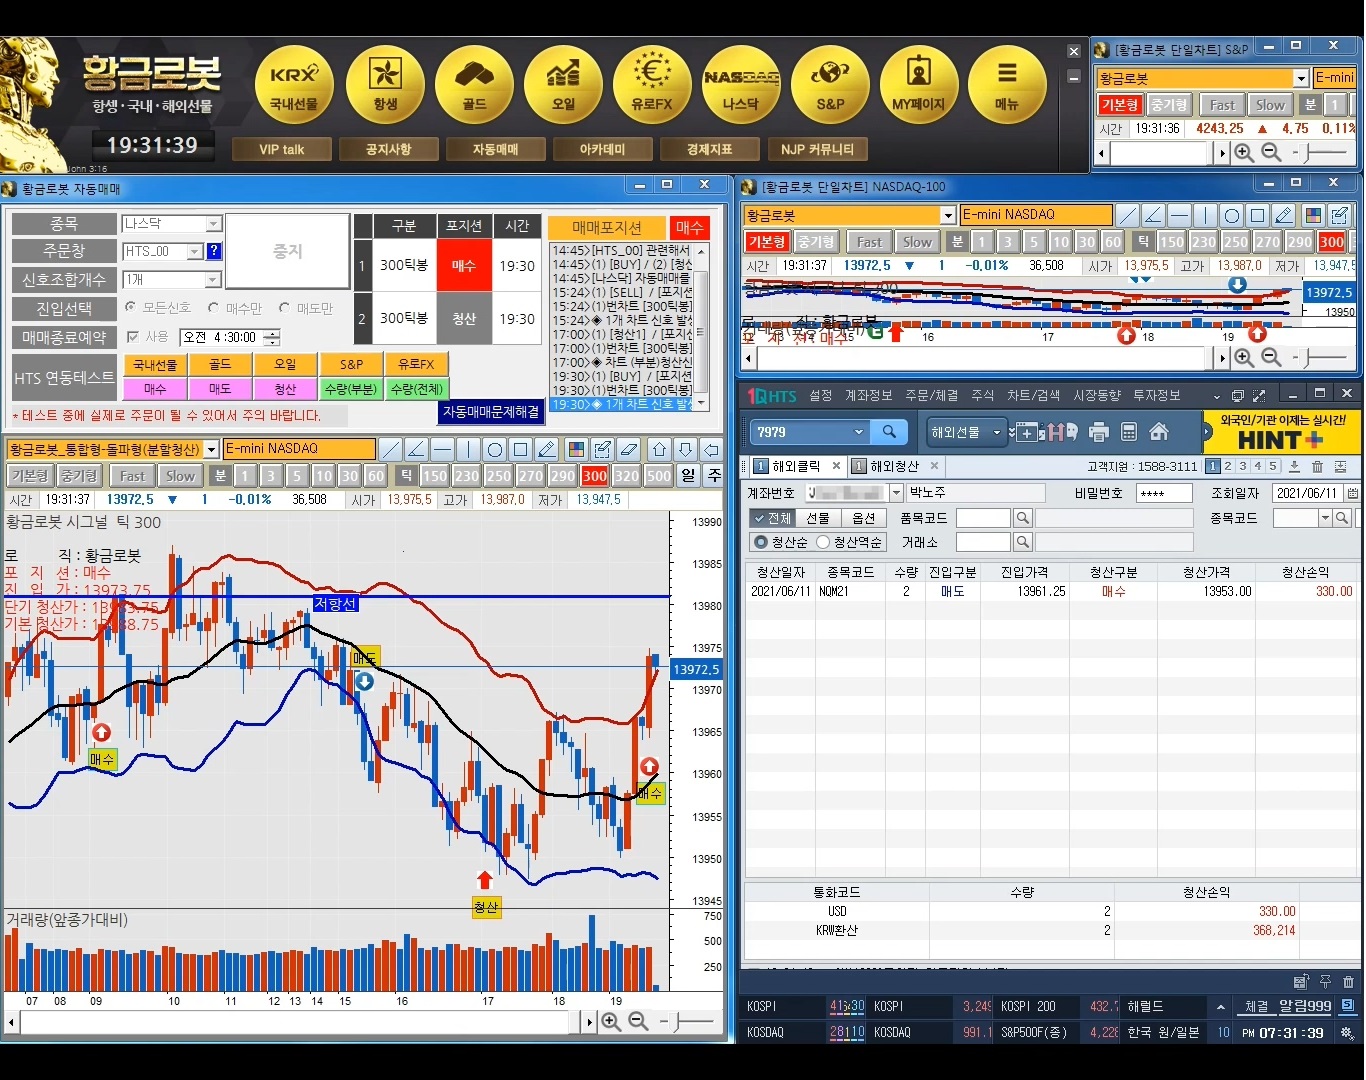Image resolution: width=1366 pixels, height=1080 pixels.
Task: Click 중지 stop button
Action: coord(287,251)
